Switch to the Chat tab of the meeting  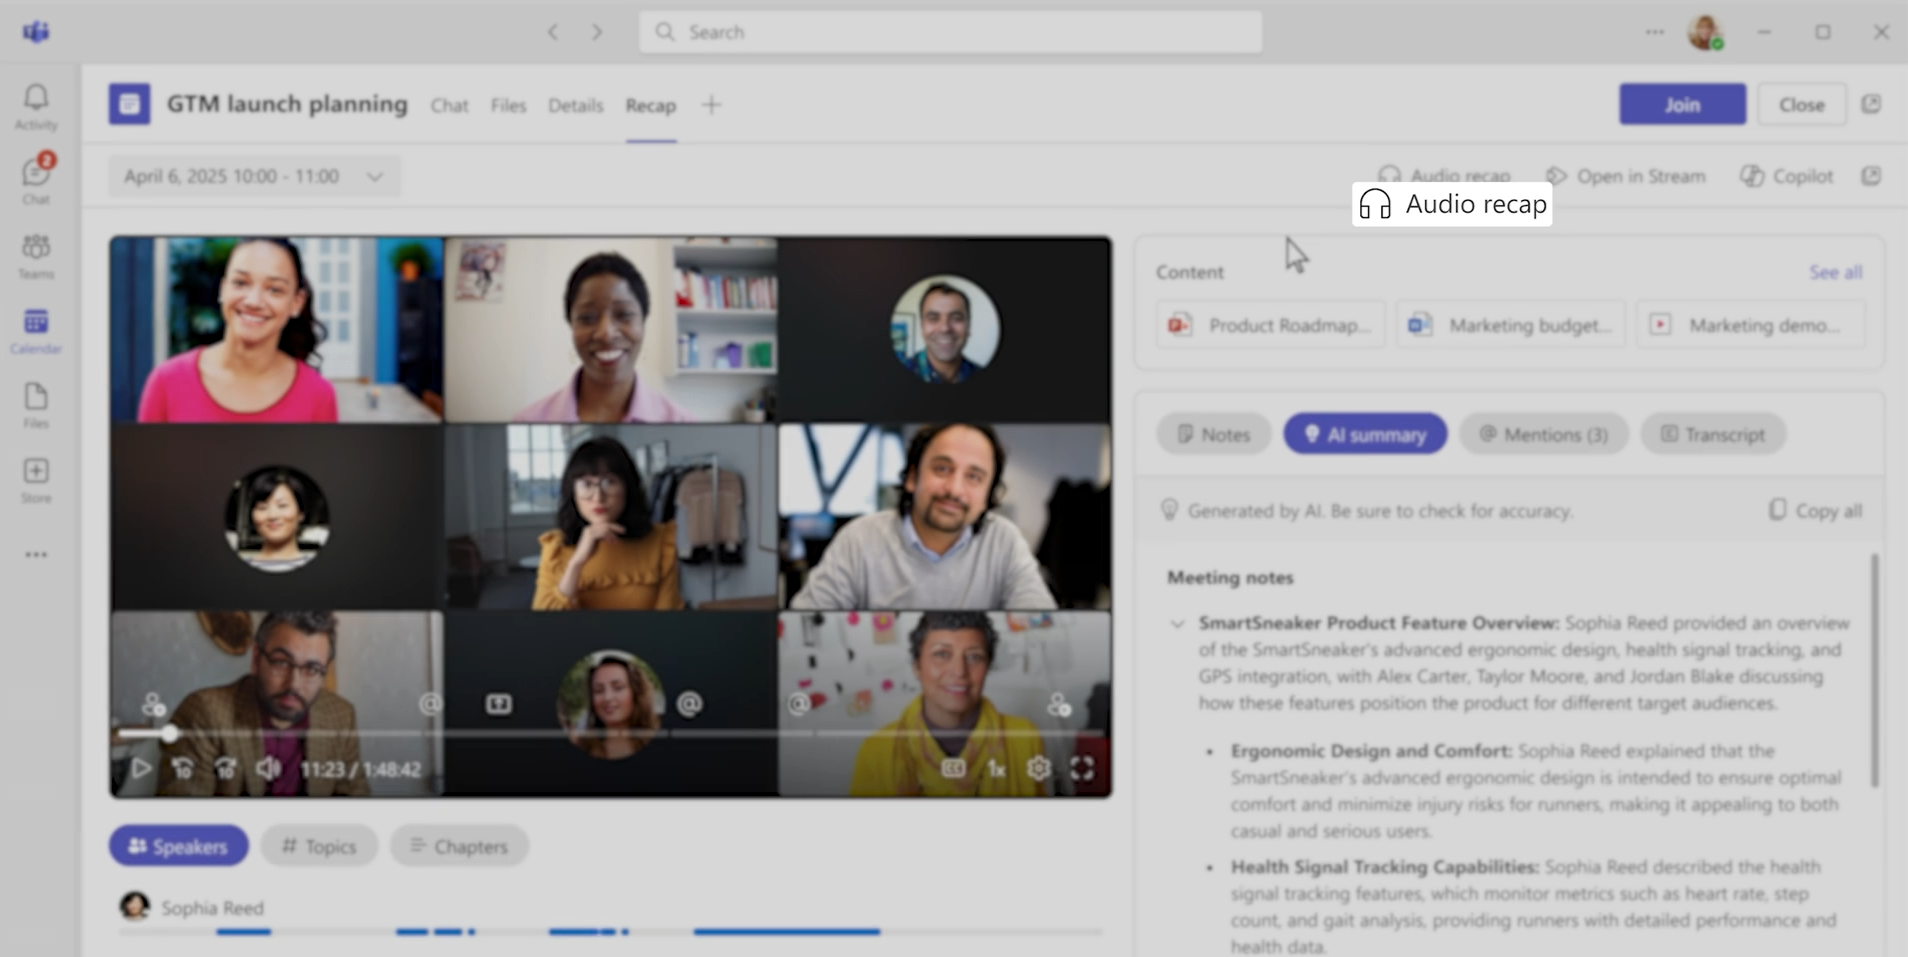click(449, 105)
